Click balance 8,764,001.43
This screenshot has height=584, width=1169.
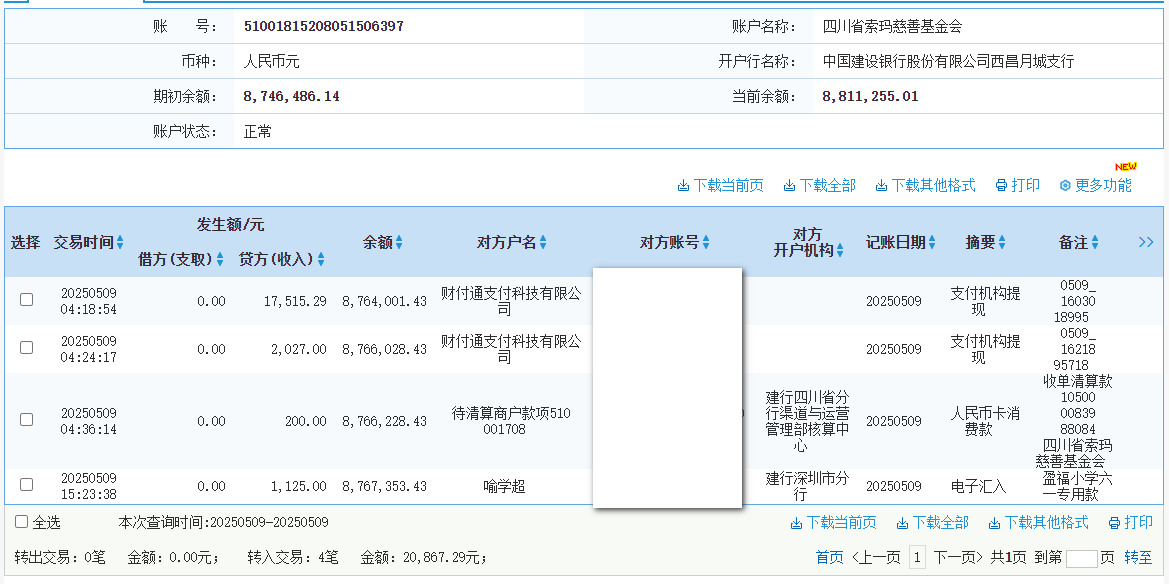pyautogui.click(x=385, y=301)
